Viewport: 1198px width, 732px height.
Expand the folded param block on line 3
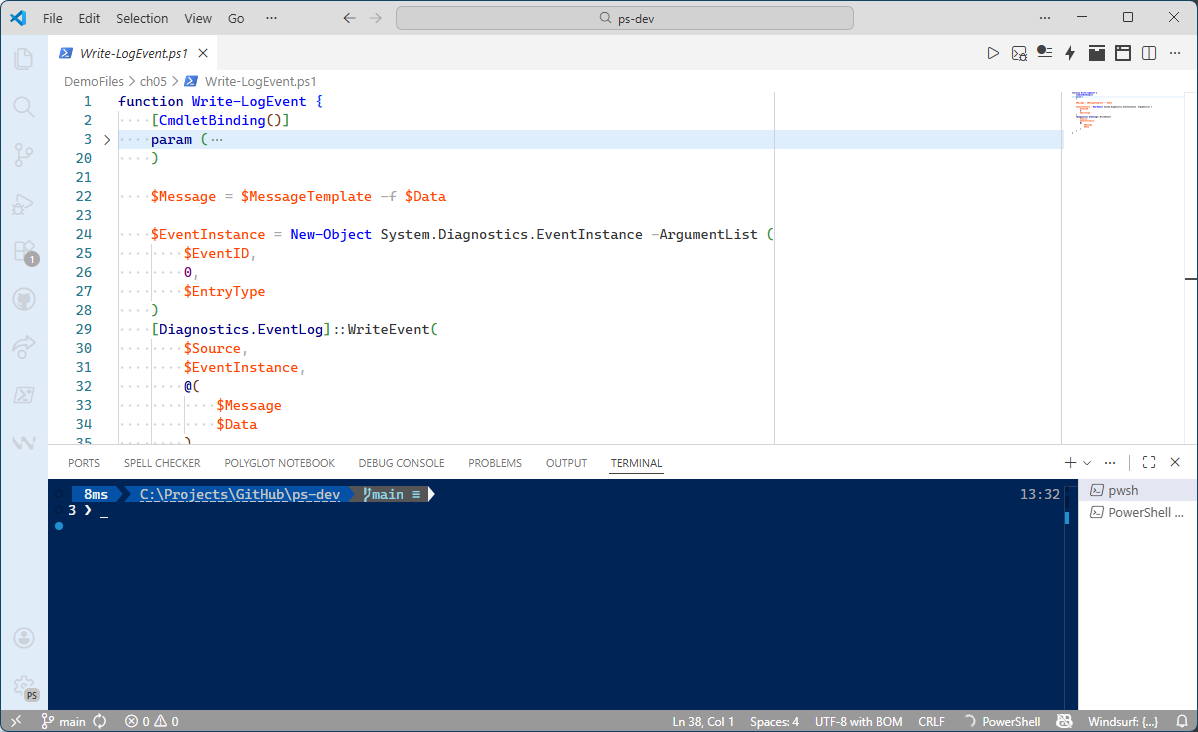[107, 140]
